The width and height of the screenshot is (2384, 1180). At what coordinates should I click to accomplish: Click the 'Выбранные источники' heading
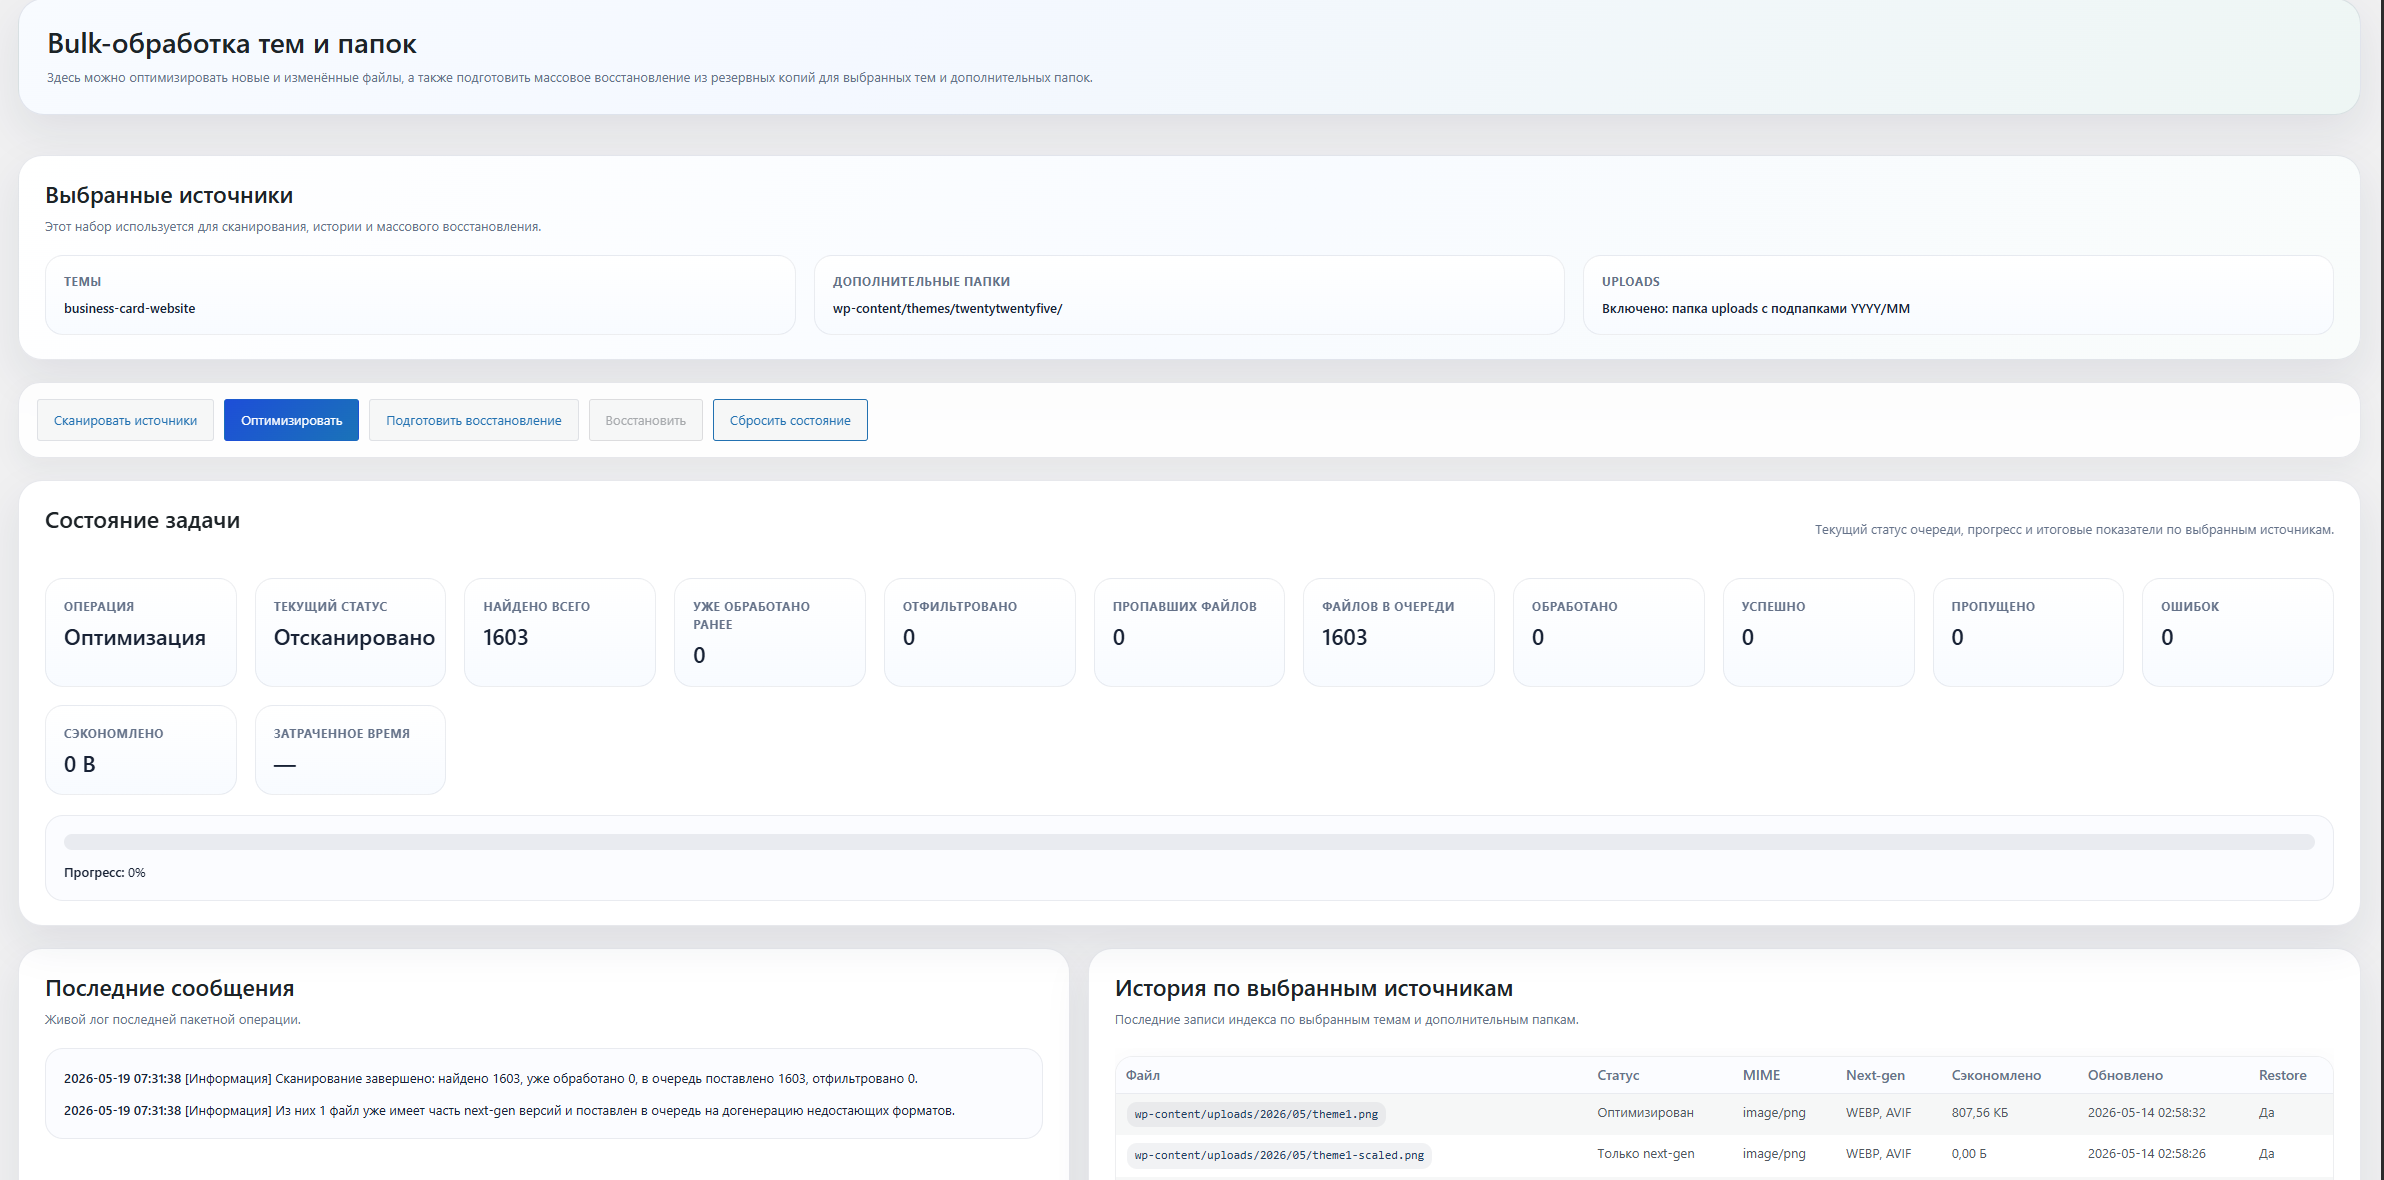coord(169,196)
